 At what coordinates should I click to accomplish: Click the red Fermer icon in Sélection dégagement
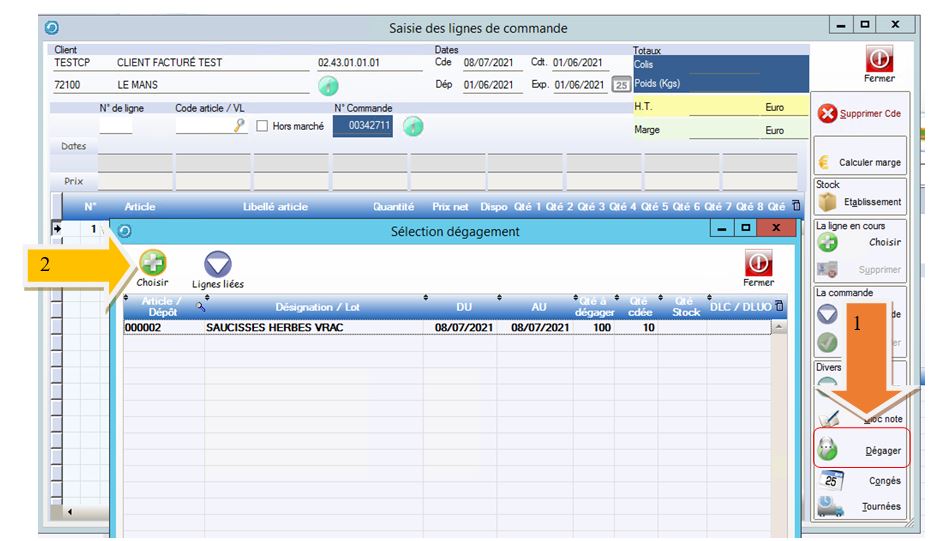point(758,264)
